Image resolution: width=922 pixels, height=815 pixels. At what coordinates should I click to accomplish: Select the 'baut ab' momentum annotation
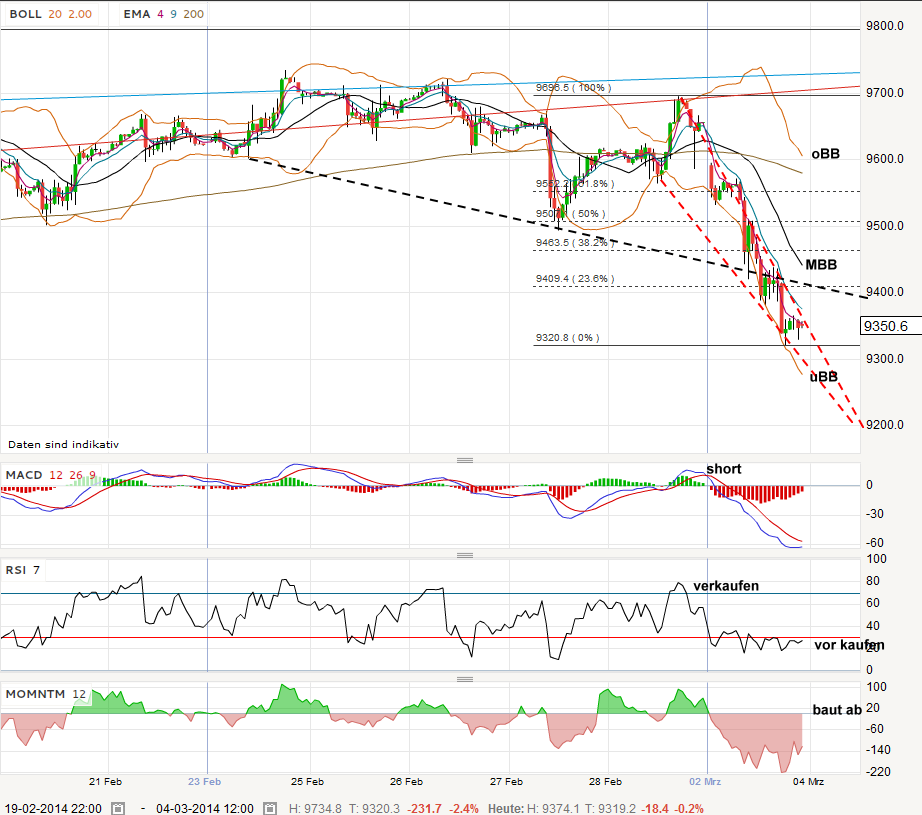point(837,710)
